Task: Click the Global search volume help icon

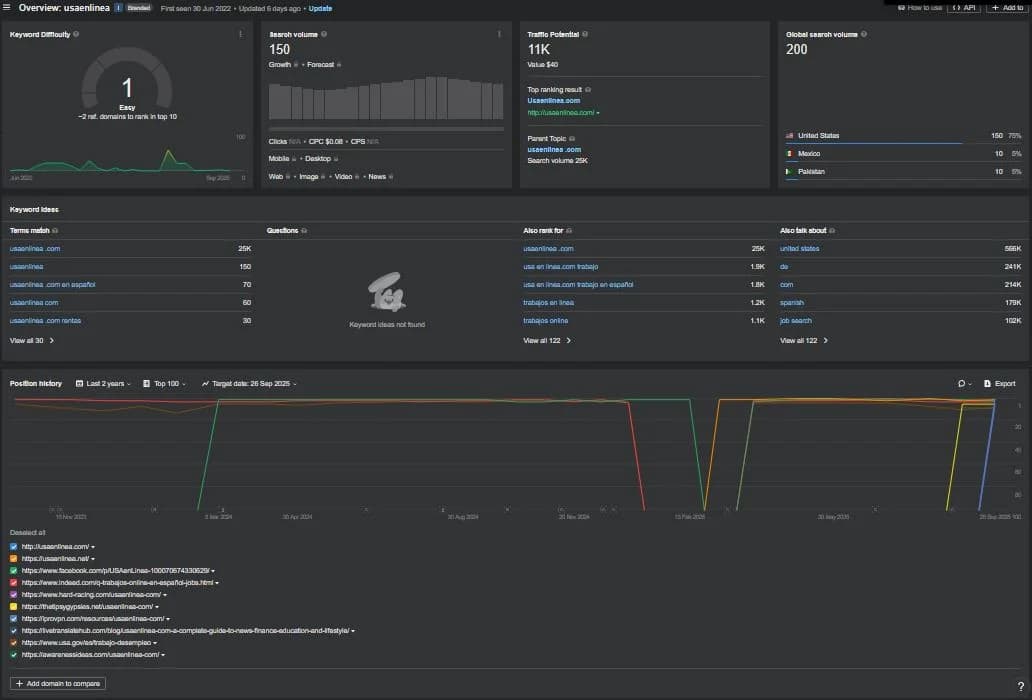Action: (x=864, y=34)
